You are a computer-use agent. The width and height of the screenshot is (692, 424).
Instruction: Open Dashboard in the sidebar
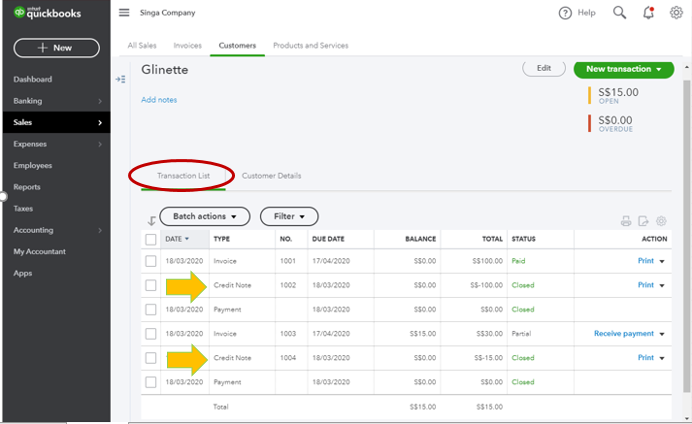point(33,79)
